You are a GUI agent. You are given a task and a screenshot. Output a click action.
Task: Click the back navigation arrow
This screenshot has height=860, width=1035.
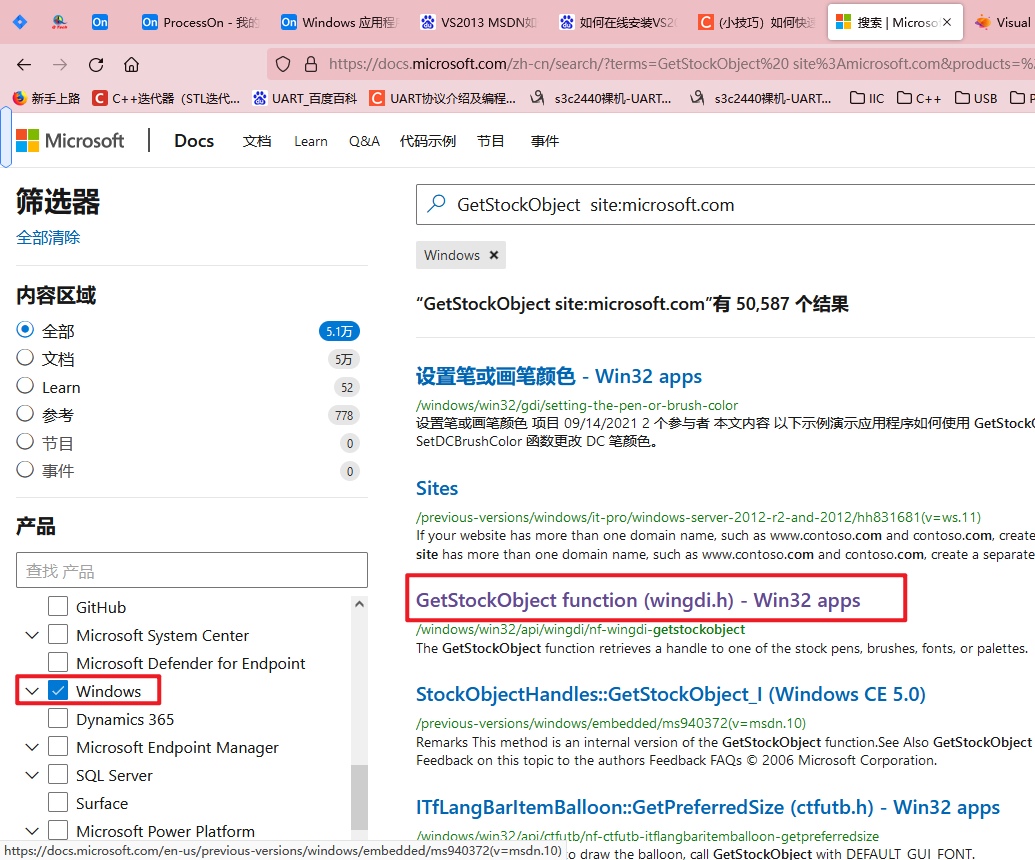click(23, 64)
